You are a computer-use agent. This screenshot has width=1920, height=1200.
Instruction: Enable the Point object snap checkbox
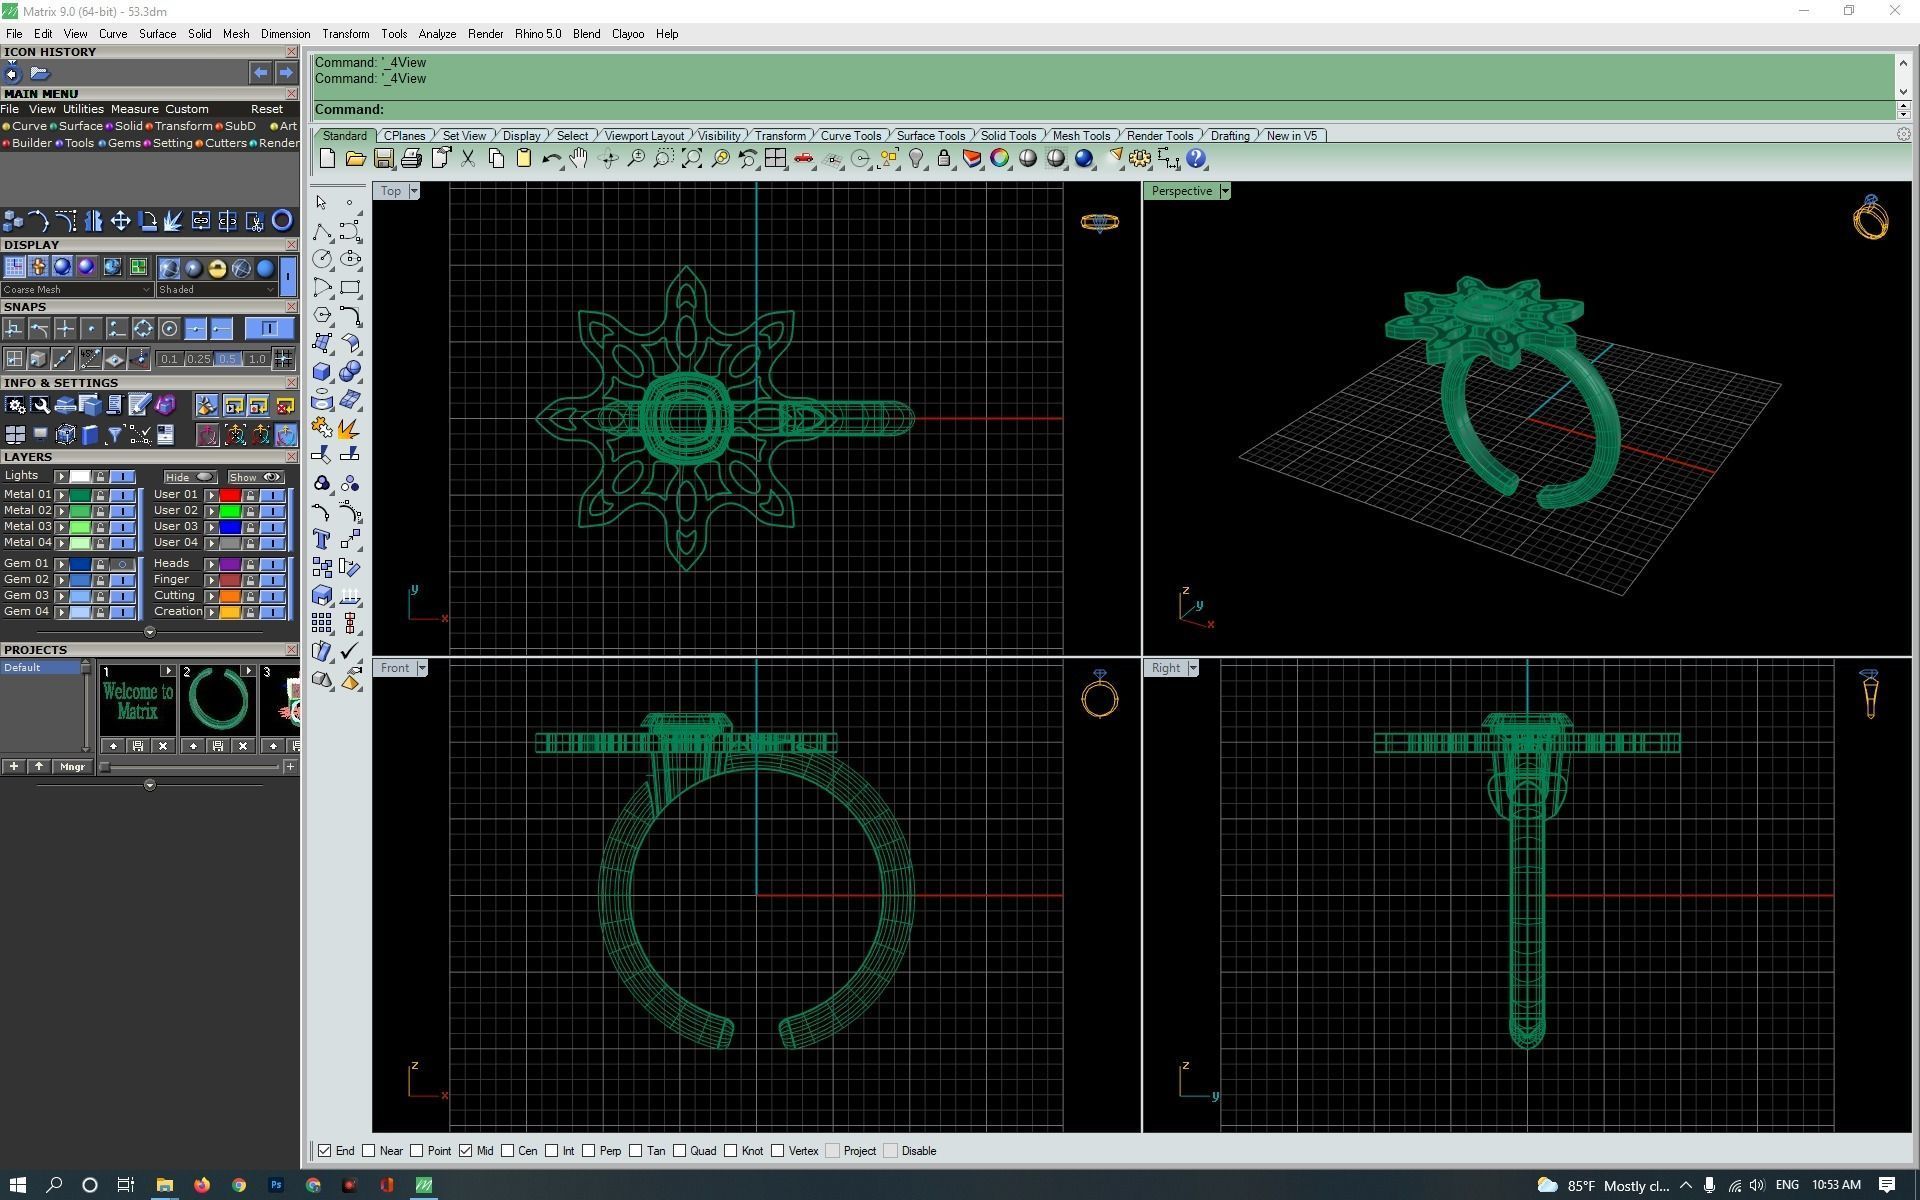(x=417, y=1151)
